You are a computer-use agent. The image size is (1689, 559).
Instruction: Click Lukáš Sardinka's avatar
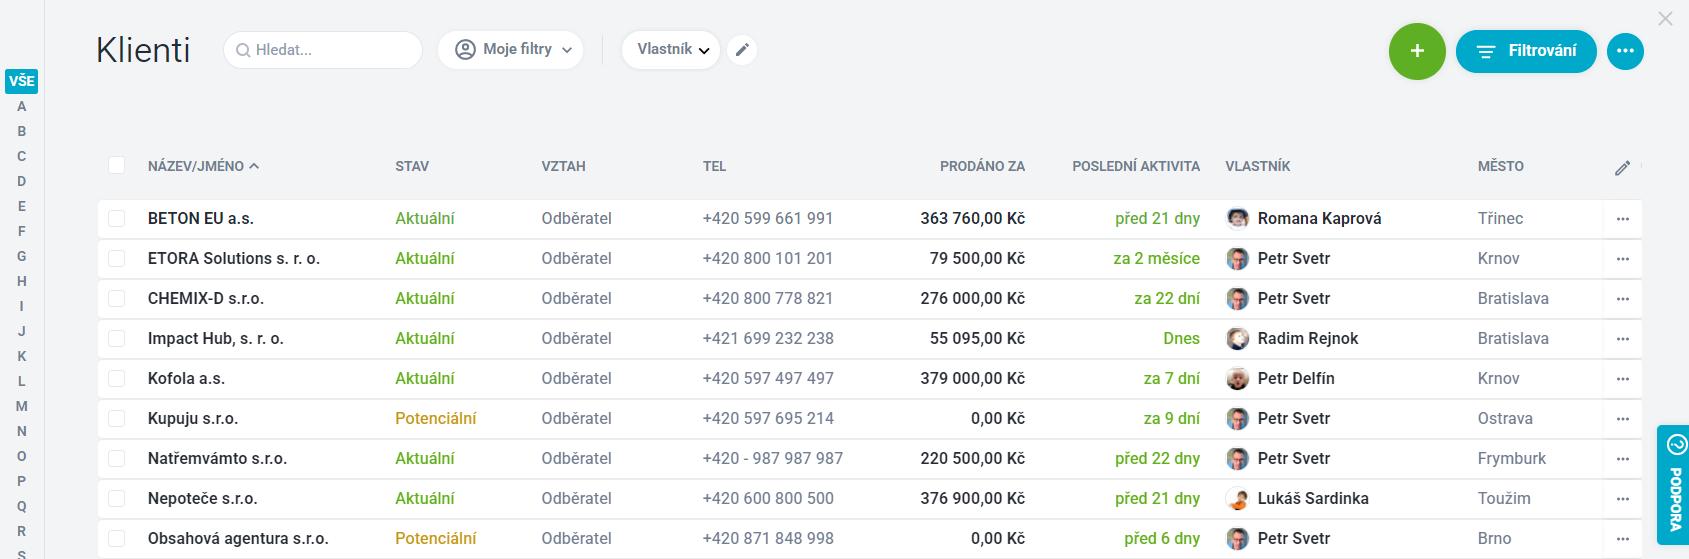coord(1237,498)
